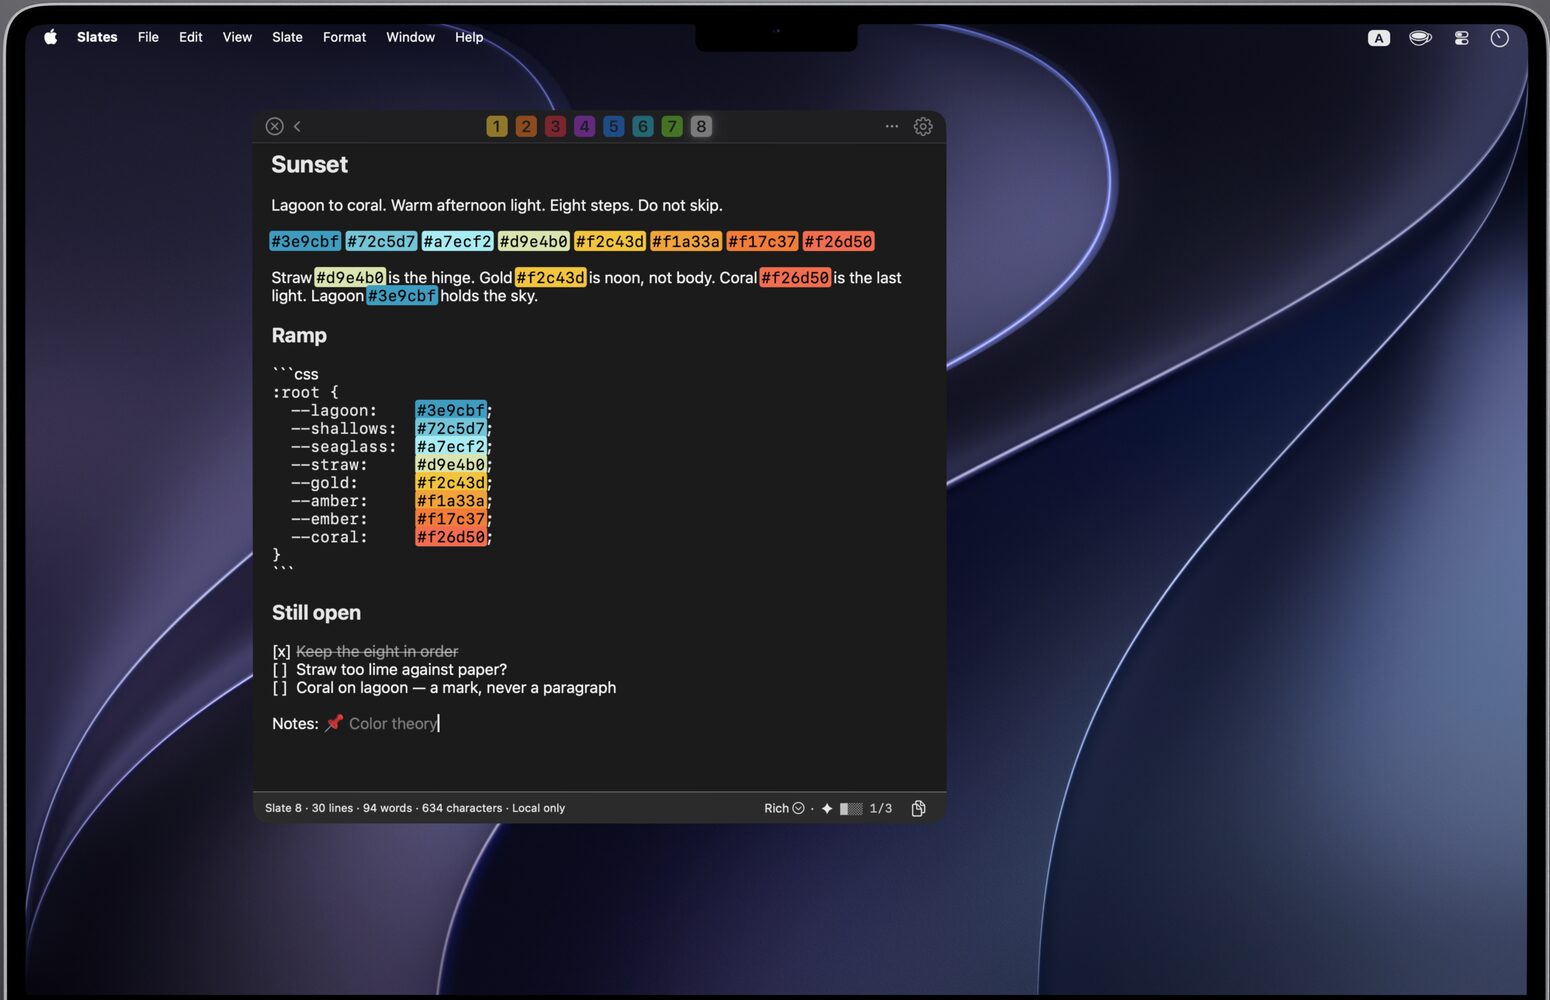
Task: Click the 'Sunset' title heading
Action: pyautogui.click(x=309, y=165)
